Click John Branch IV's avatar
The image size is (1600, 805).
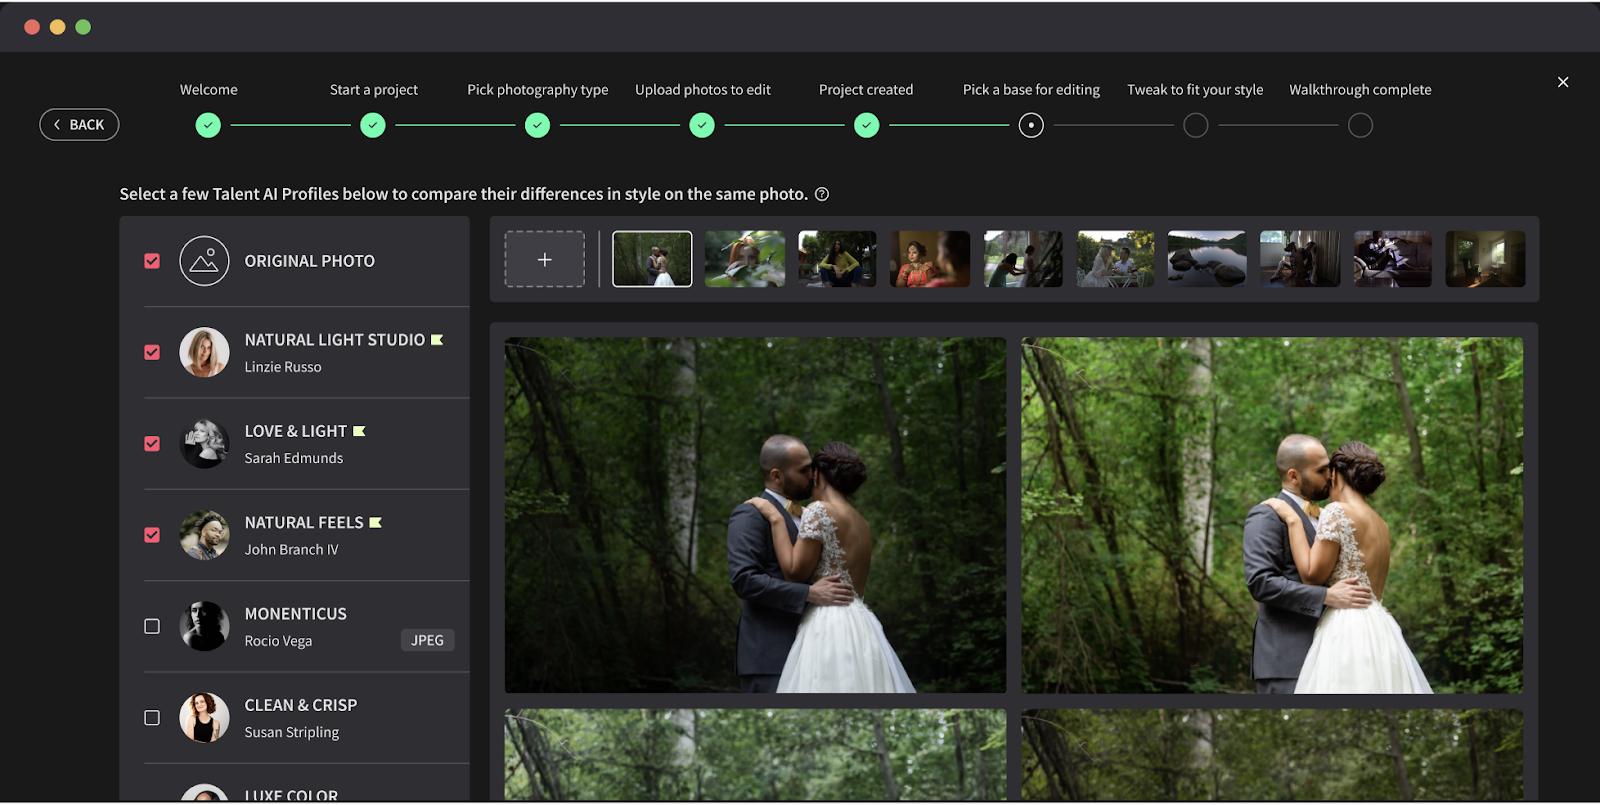pos(204,535)
